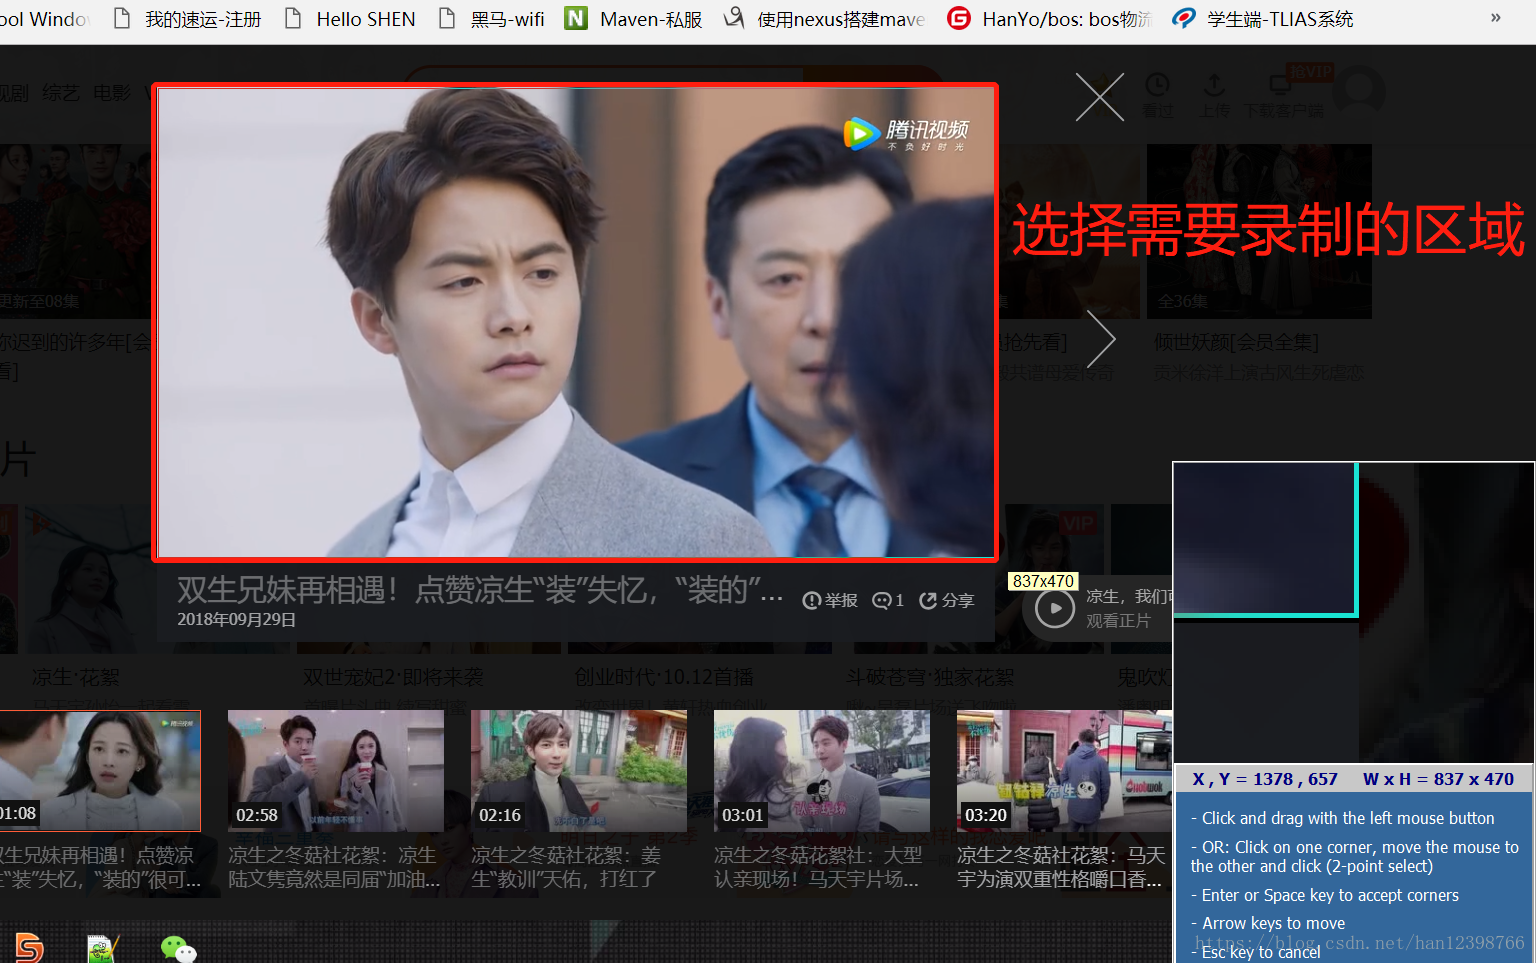Click the title 凉生之冬菇社花絮：凉生陆文隽
Screen dimensions: 1536x963
coord(334,867)
